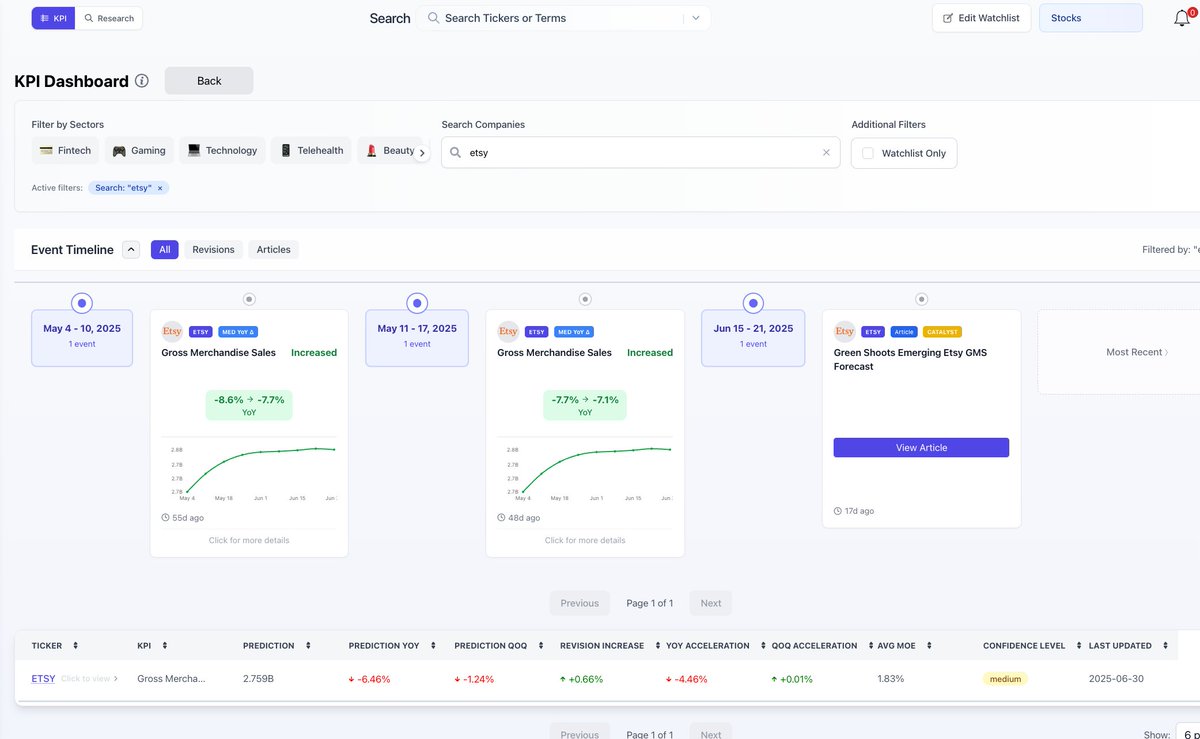Filter by the Fintech sector
Viewport: 1200px width, 739px height.
click(65, 151)
